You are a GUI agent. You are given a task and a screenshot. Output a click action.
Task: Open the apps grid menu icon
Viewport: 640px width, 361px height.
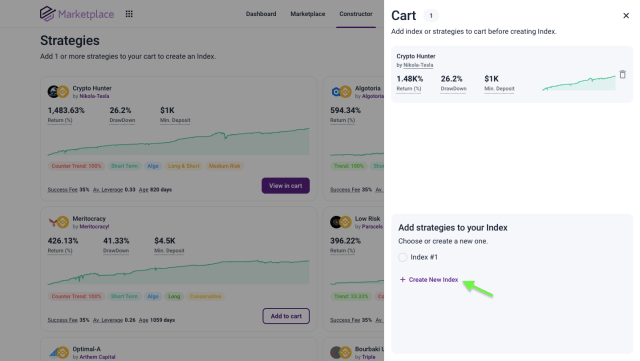tap(129, 14)
